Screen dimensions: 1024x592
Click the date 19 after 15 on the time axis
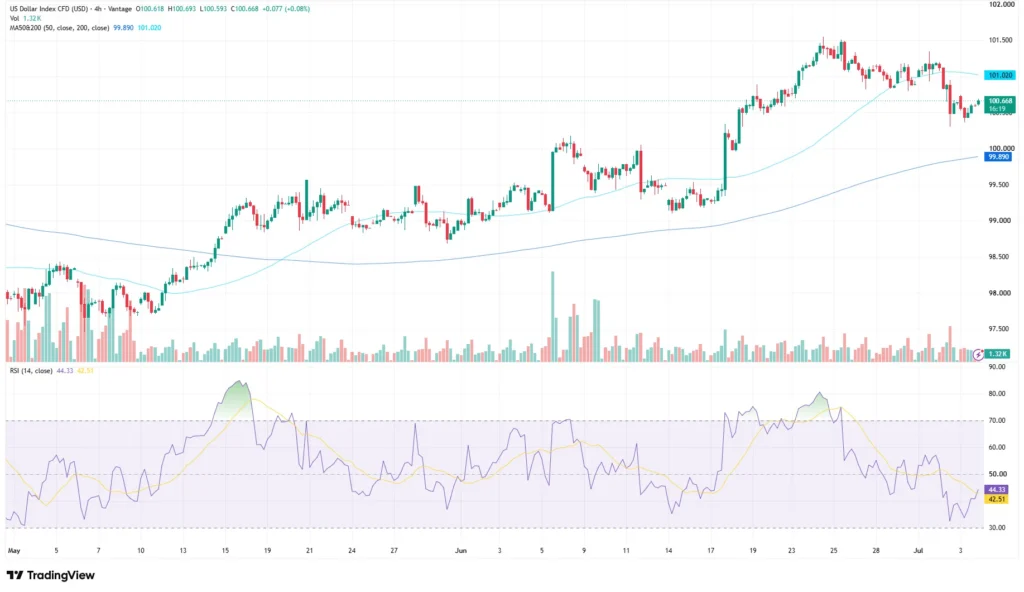pos(267,551)
